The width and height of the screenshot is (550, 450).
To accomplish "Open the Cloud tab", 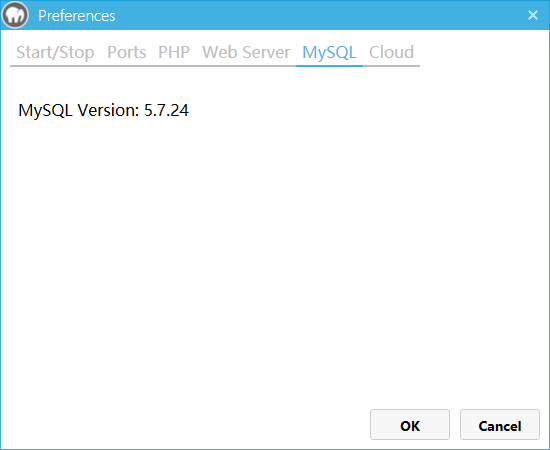I will pyautogui.click(x=391, y=52).
